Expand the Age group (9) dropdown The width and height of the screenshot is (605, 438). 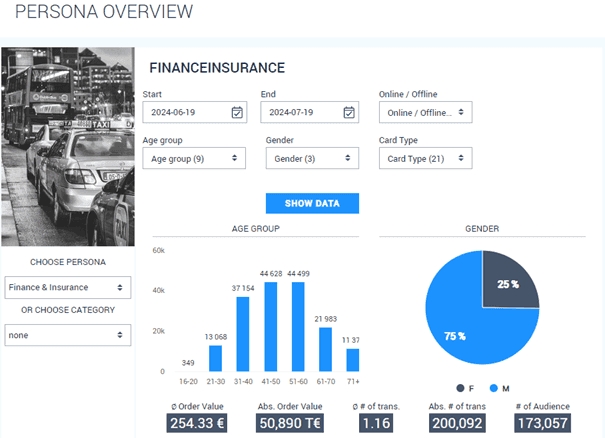(194, 158)
